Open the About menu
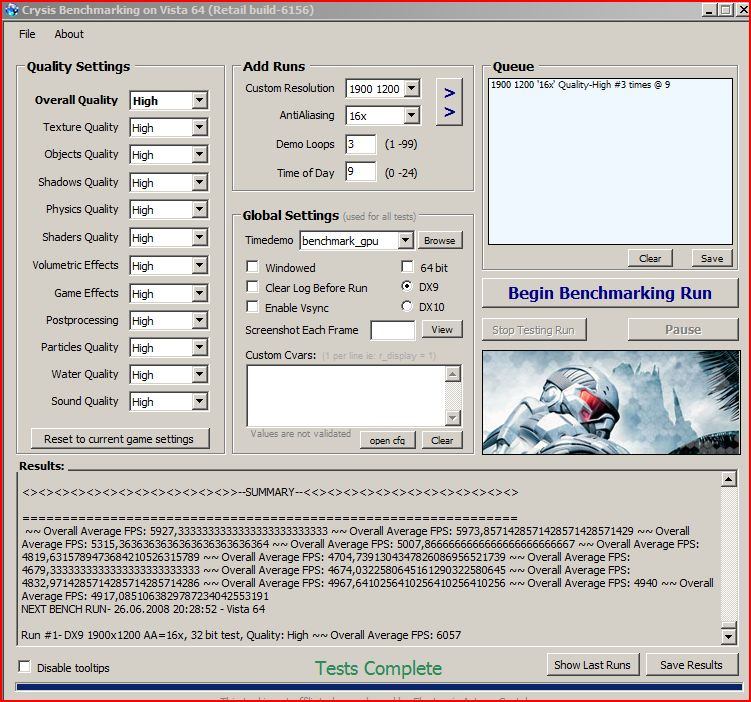 coord(69,34)
